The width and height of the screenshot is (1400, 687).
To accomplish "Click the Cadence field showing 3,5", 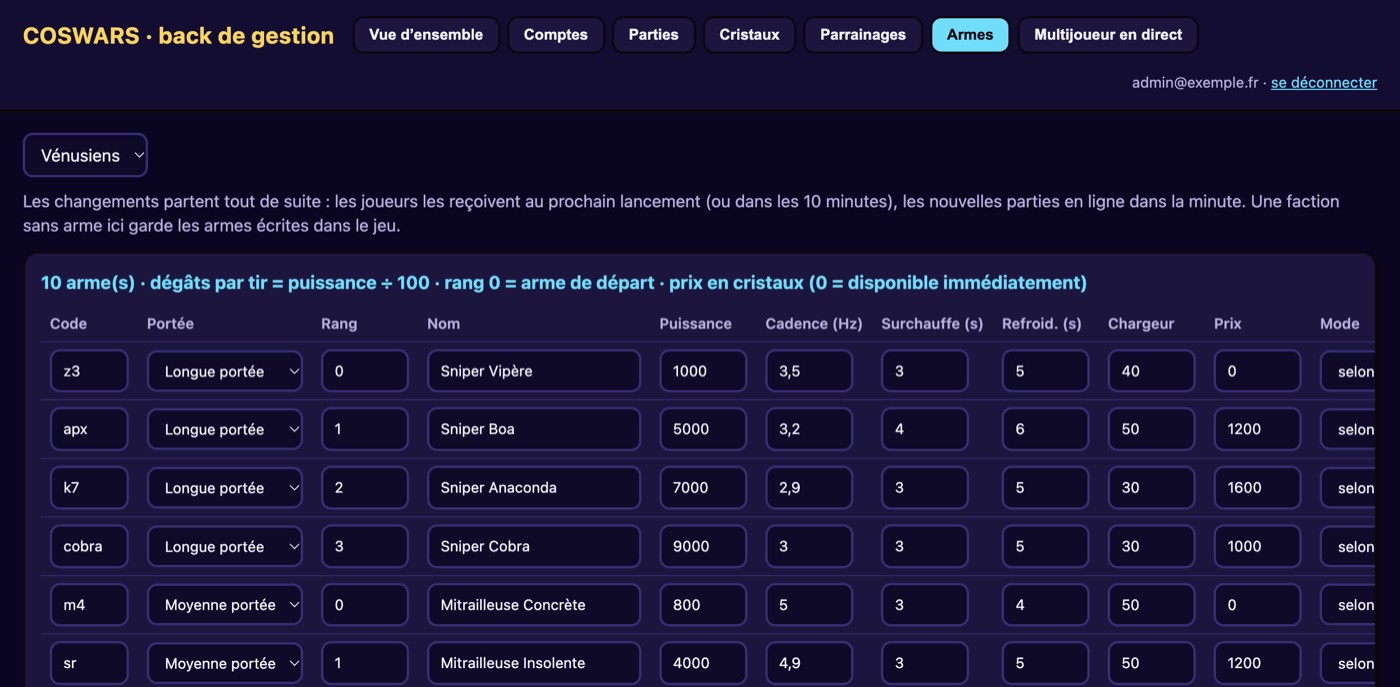I will pyautogui.click(x=809, y=371).
